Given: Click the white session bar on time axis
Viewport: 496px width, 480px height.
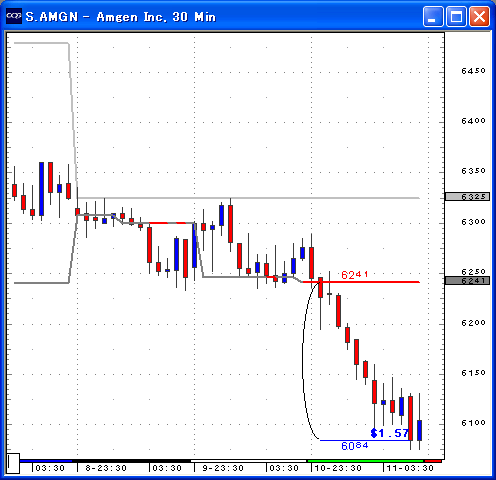Looking at the screenshot, I should coord(249,461).
